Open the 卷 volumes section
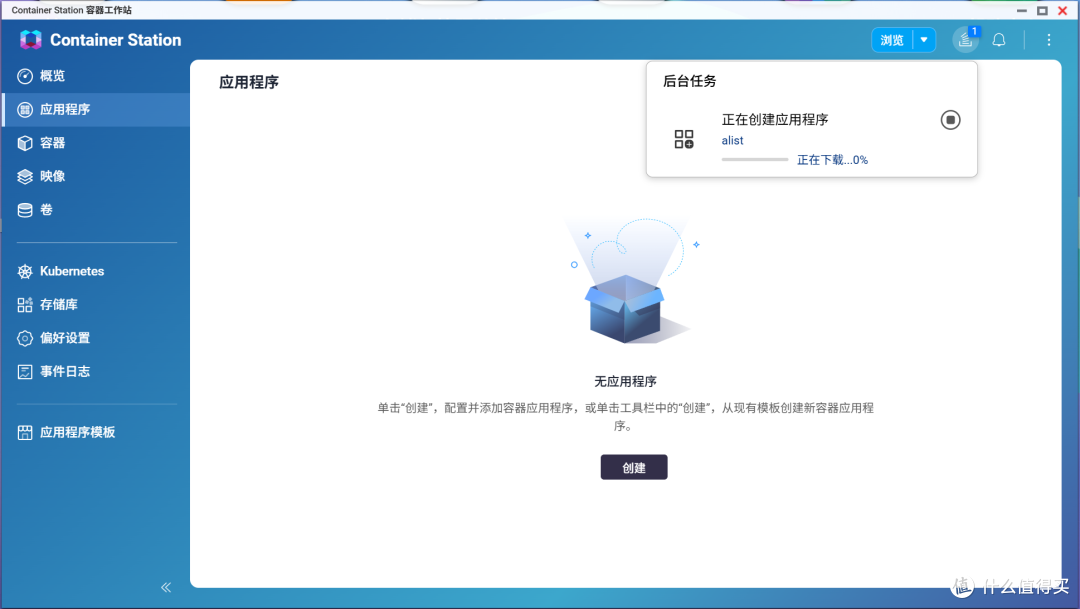This screenshot has width=1080, height=609. pyautogui.click(x=96, y=209)
